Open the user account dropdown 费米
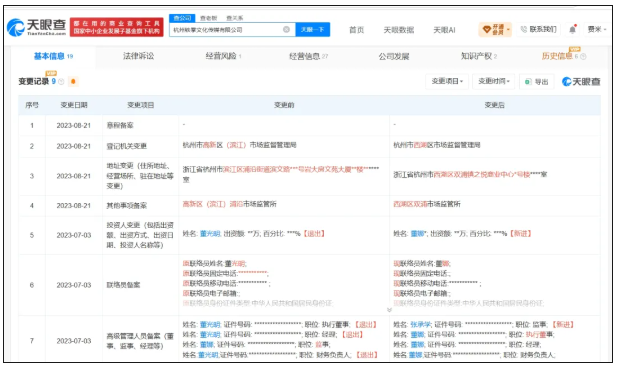 tap(596, 29)
